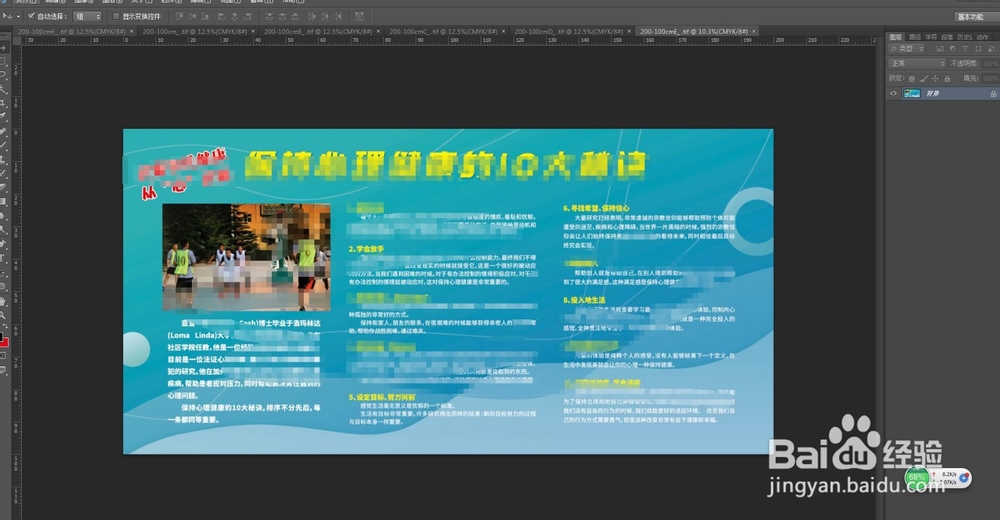Hide the 背景 layer with eye icon
Image resolution: width=1000 pixels, height=520 pixels.
[x=893, y=93]
